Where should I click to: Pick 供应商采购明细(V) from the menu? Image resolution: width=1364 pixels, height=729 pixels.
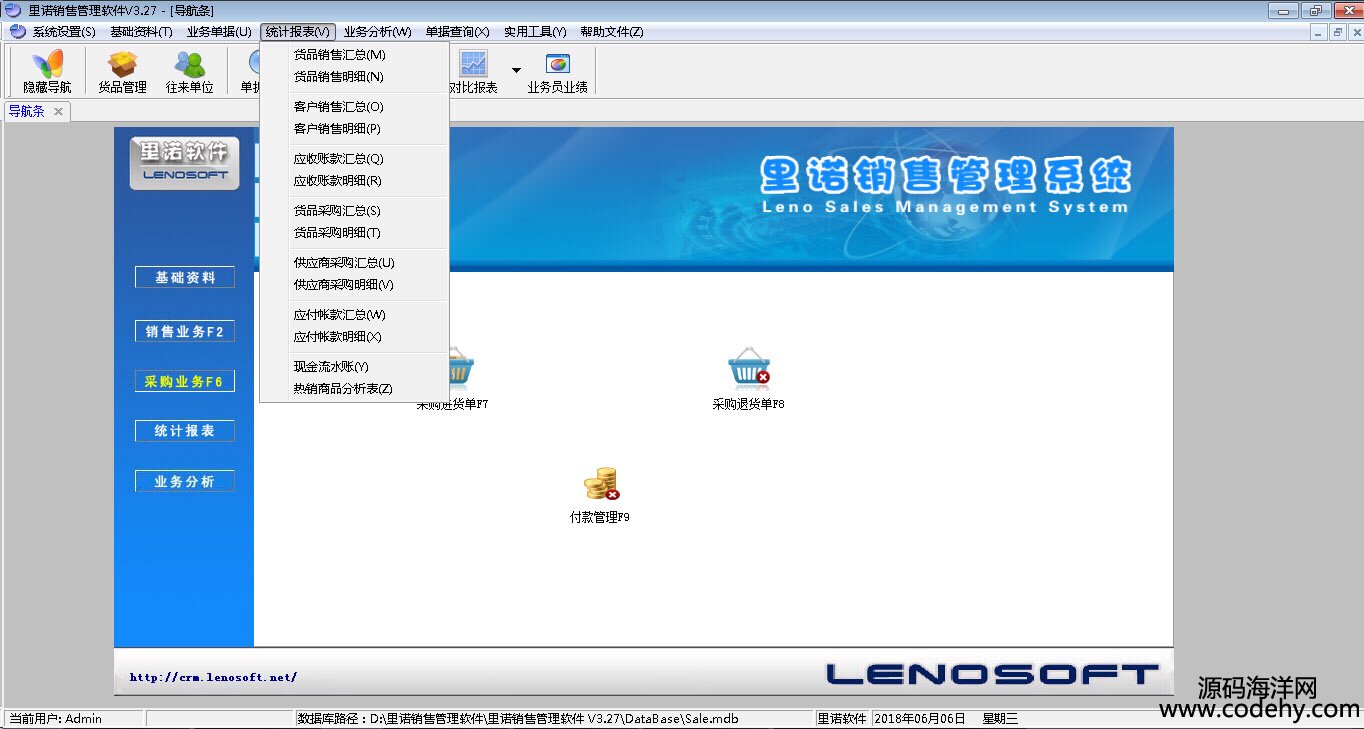[x=354, y=285]
